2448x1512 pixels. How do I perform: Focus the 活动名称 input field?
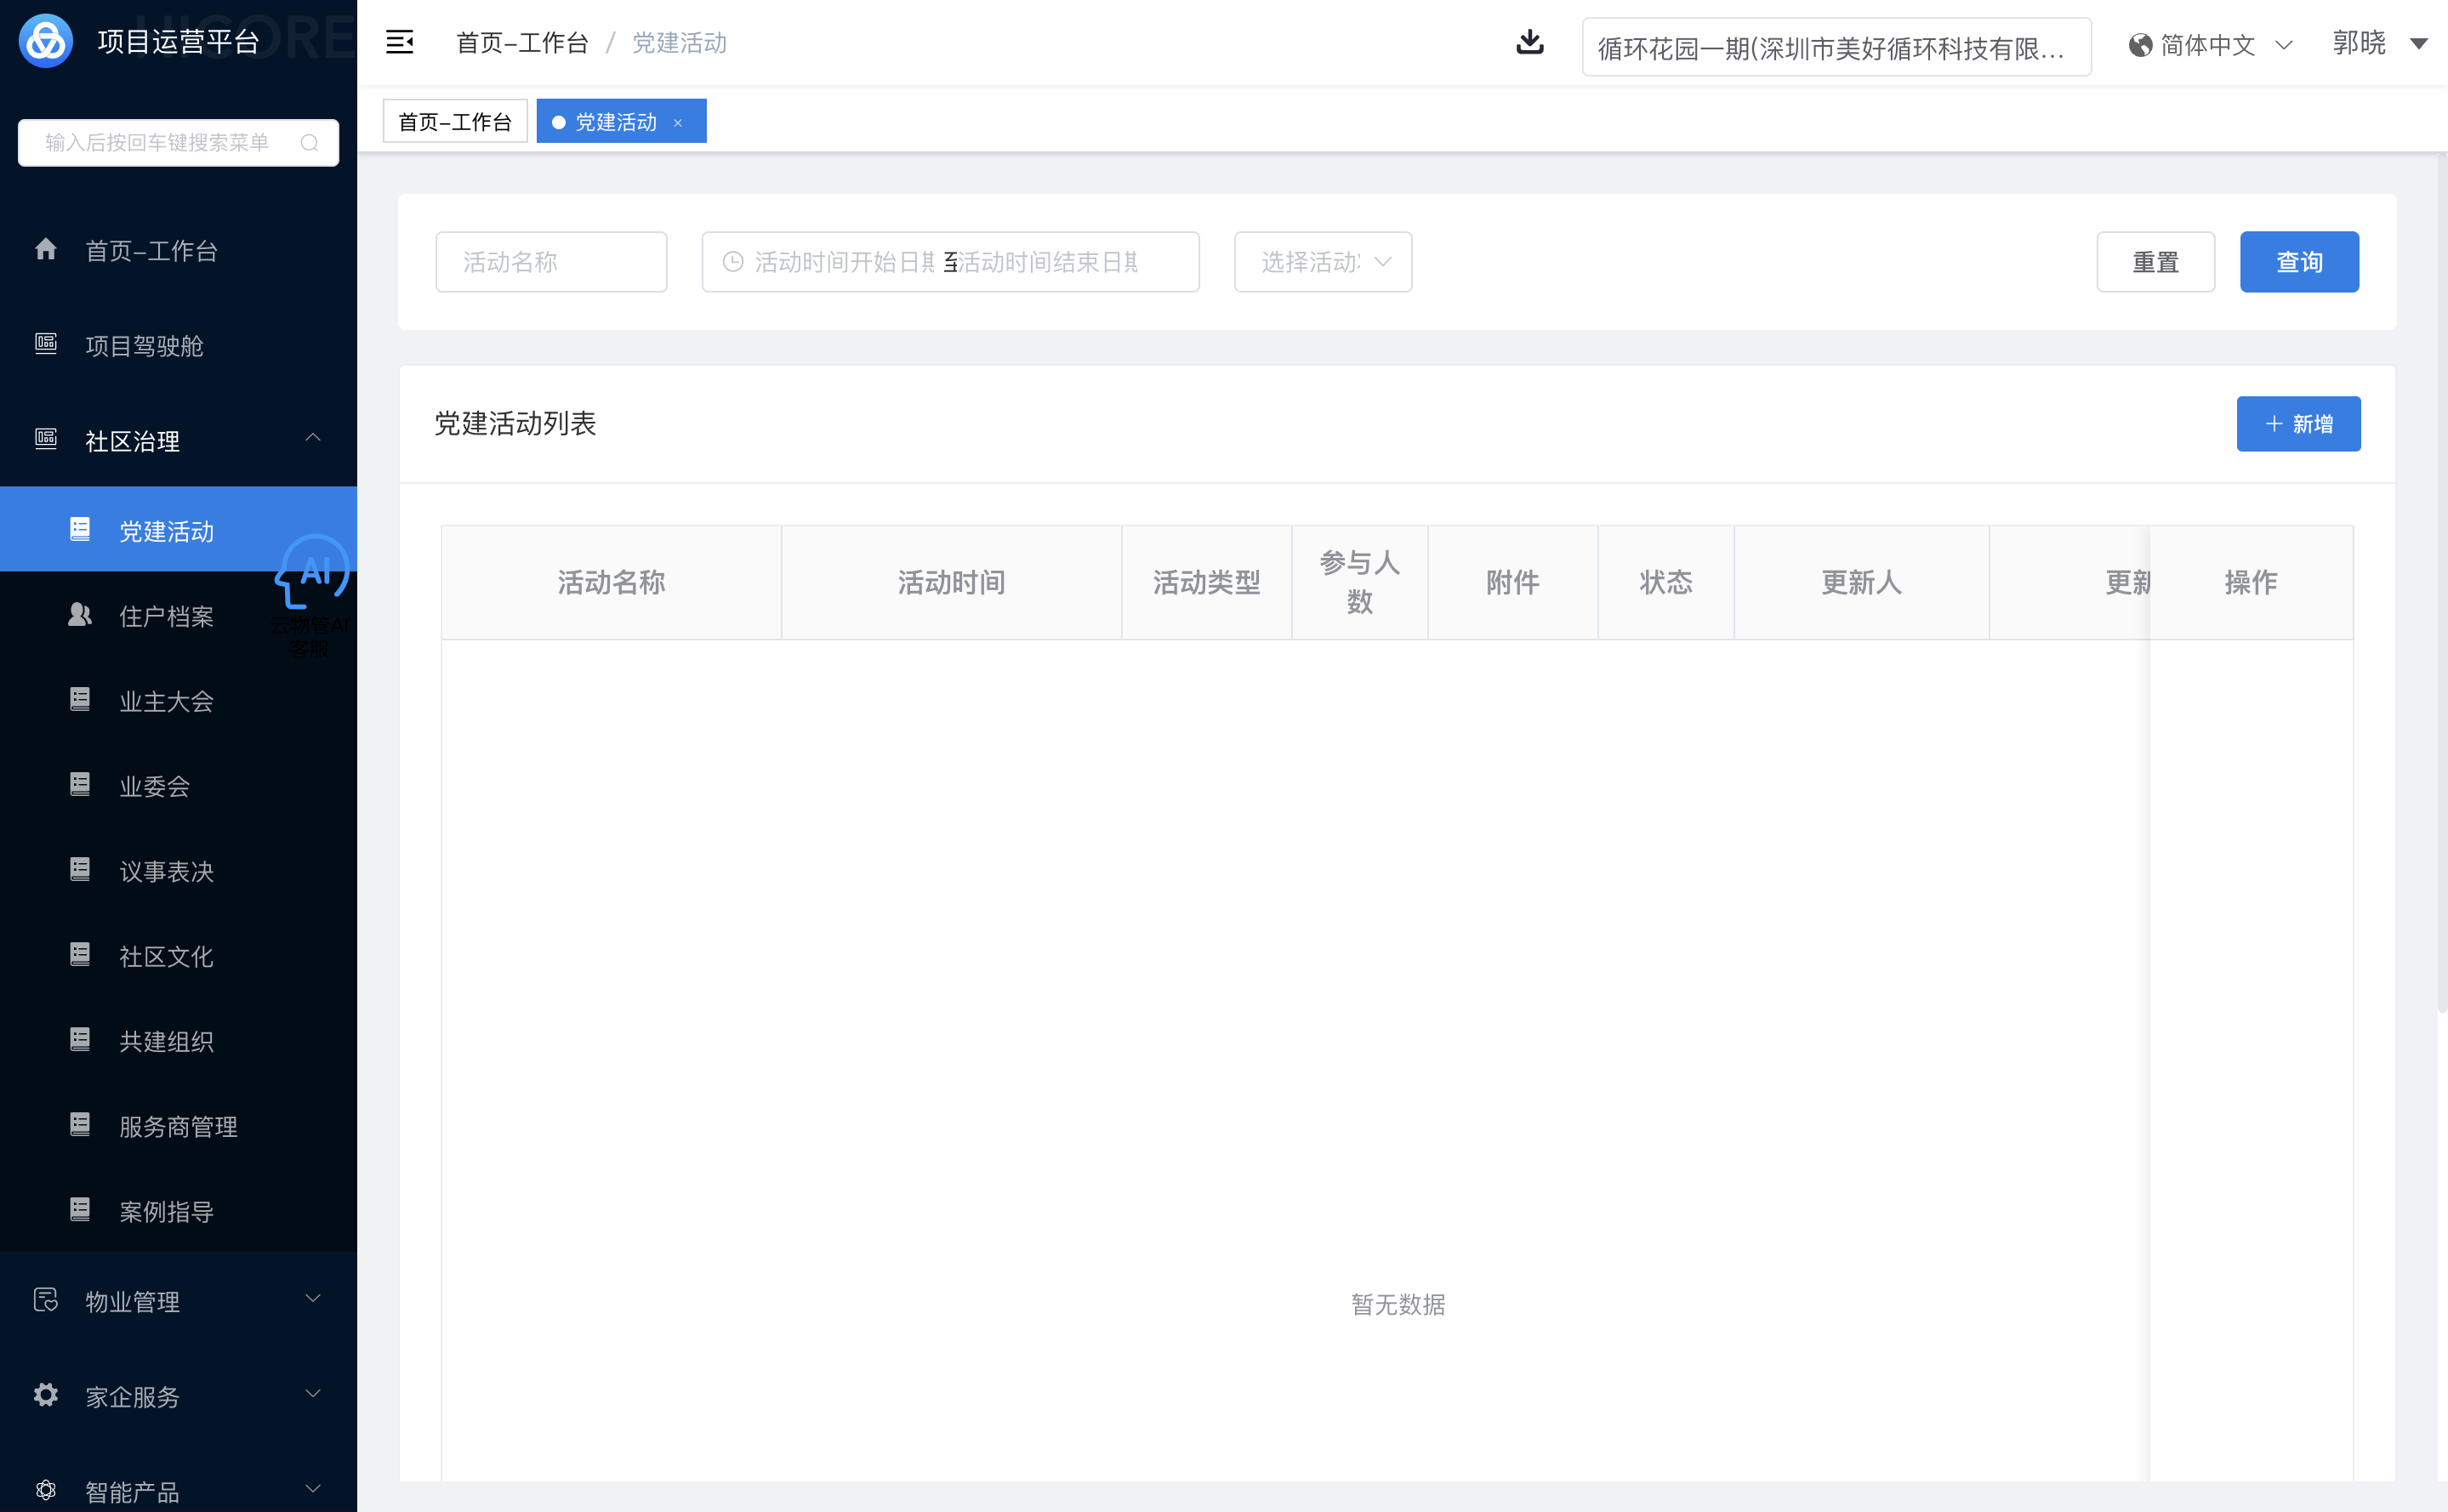click(x=551, y=262)
